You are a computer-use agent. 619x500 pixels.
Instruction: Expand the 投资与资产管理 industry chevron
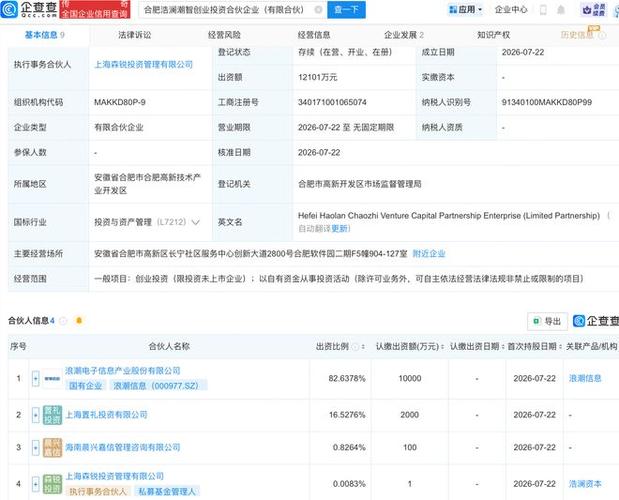[196, 223]
